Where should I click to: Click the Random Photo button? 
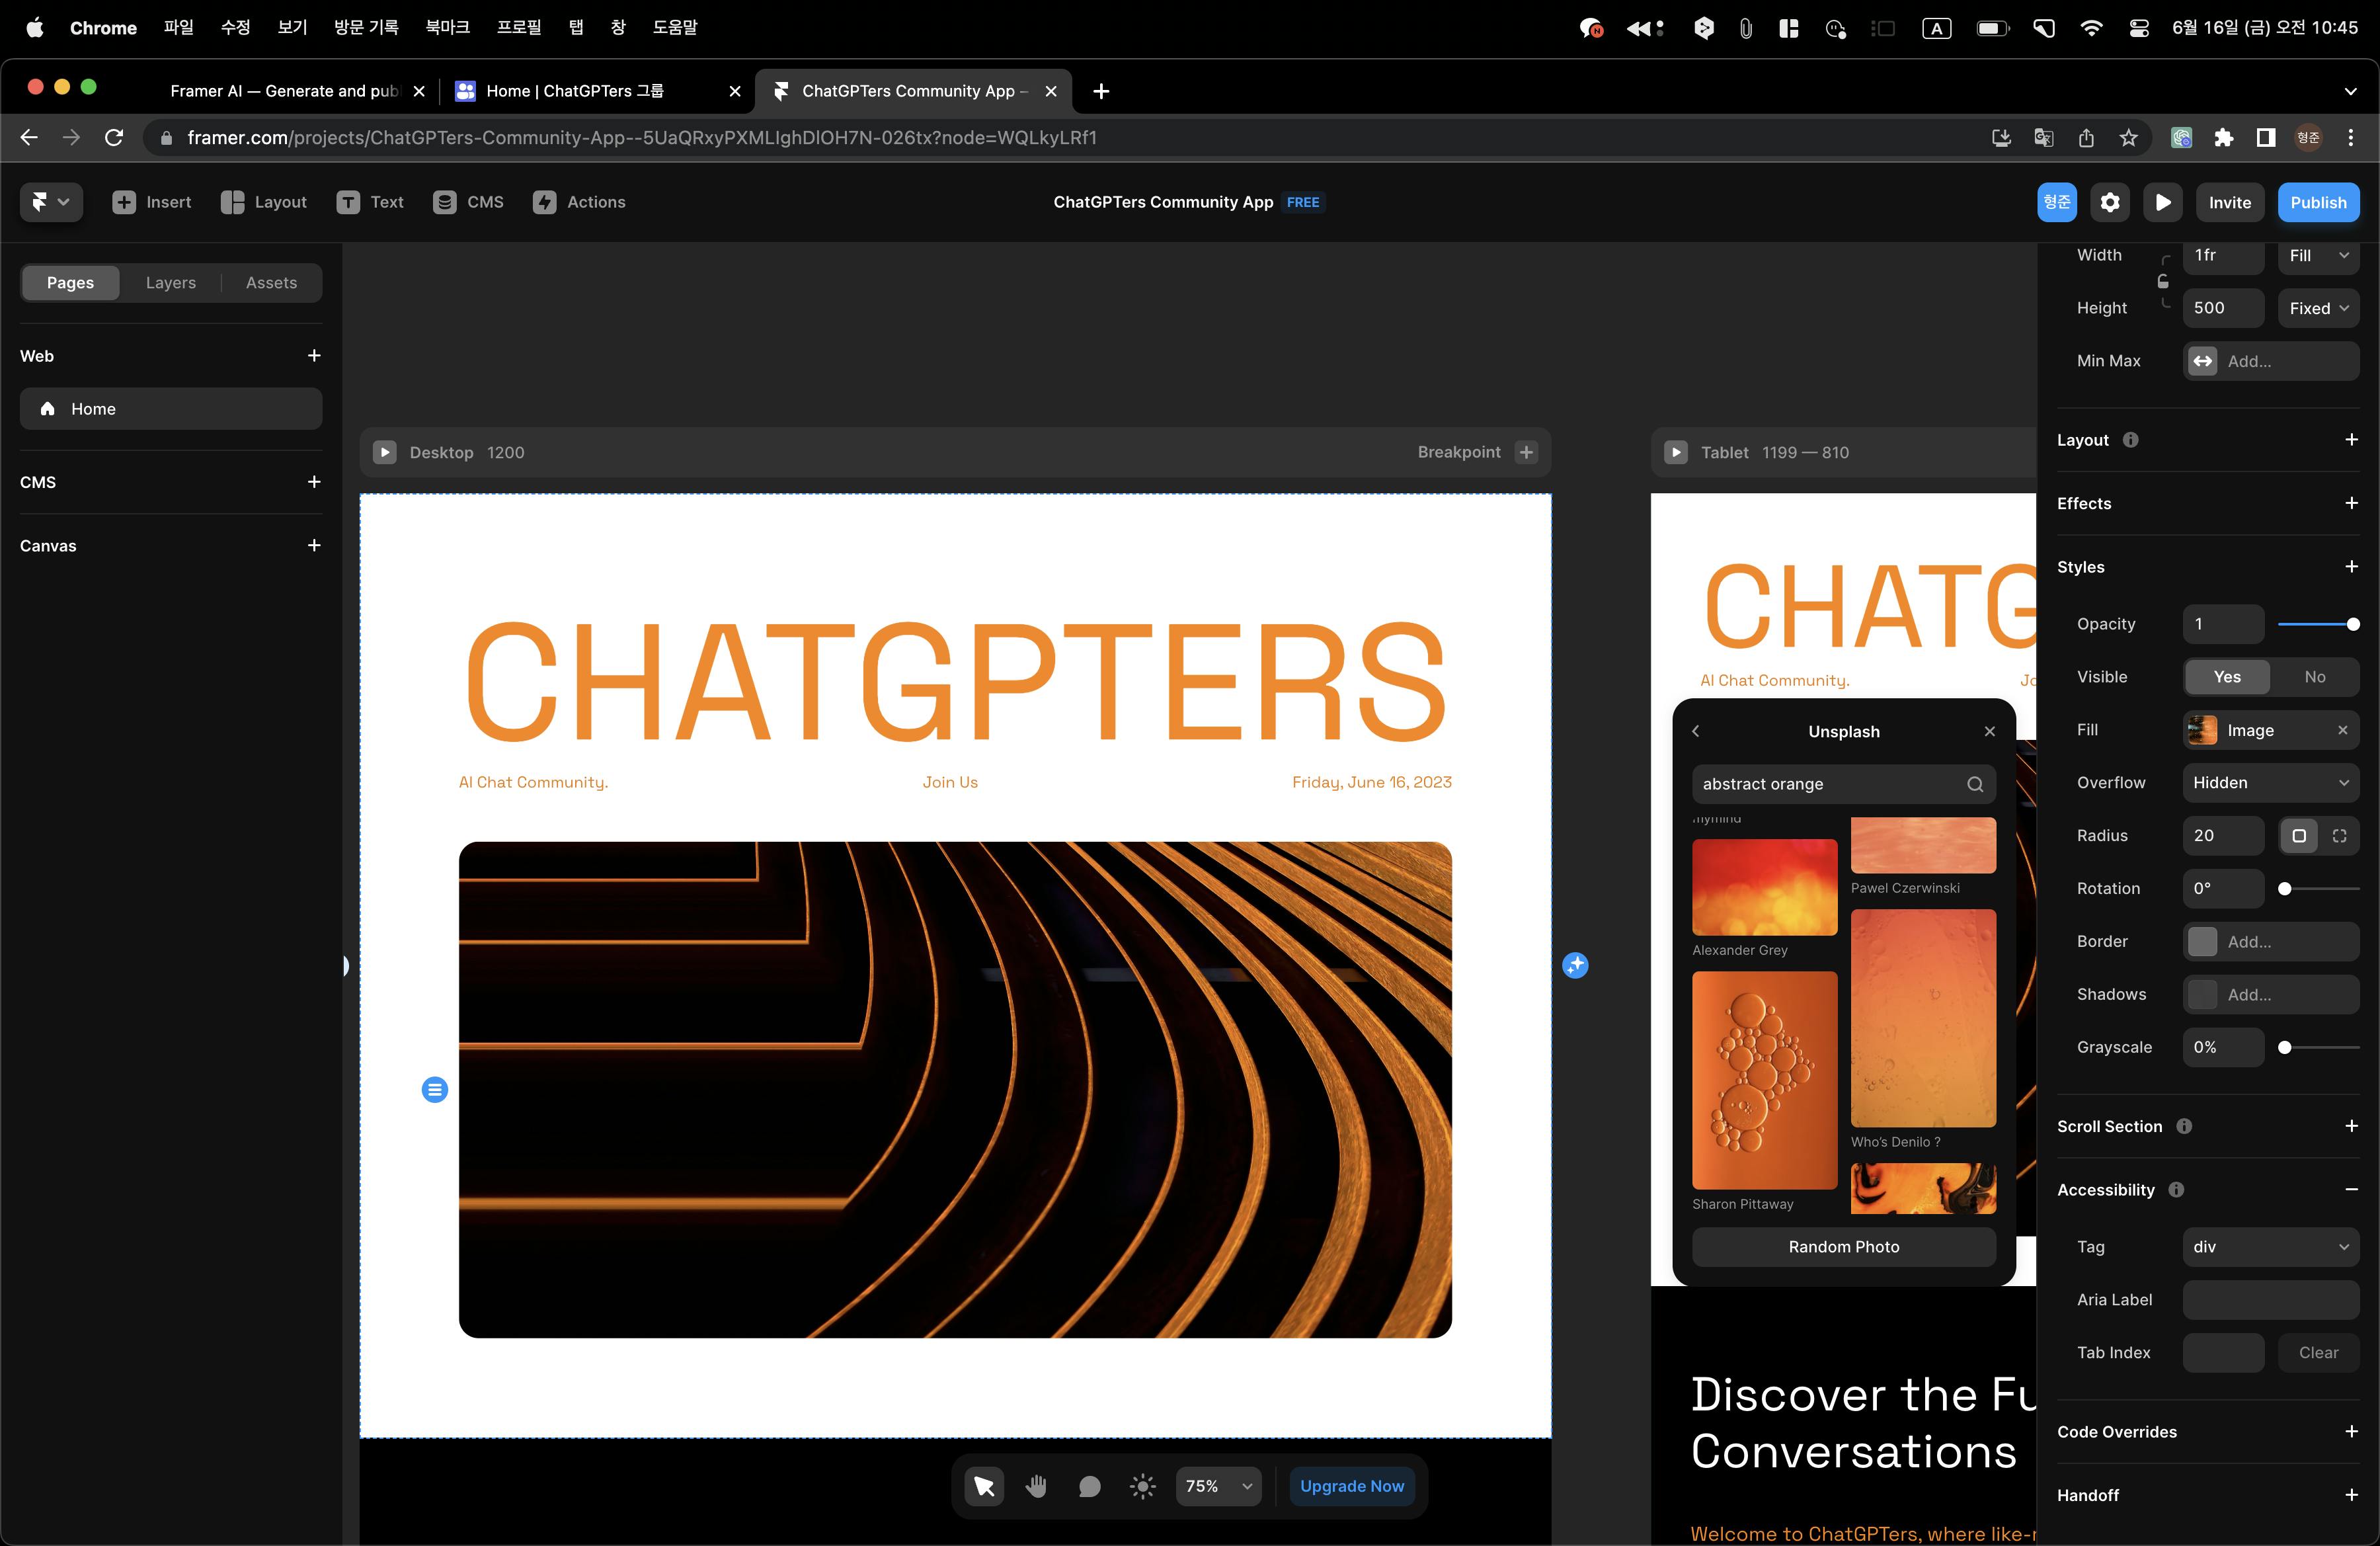point(1843,1247)
